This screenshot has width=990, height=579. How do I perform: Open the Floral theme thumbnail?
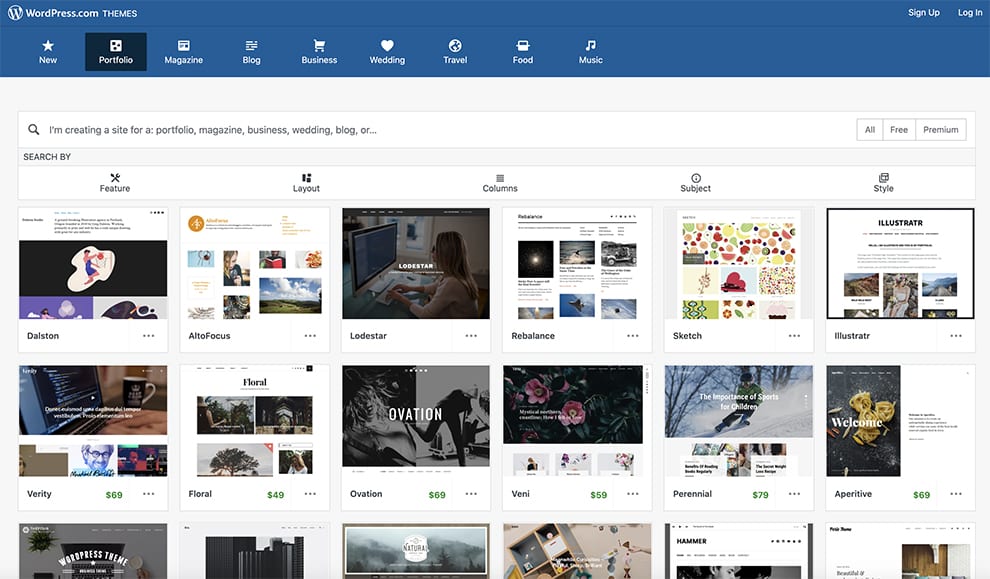pyautogui.click(x=254, y=421)
